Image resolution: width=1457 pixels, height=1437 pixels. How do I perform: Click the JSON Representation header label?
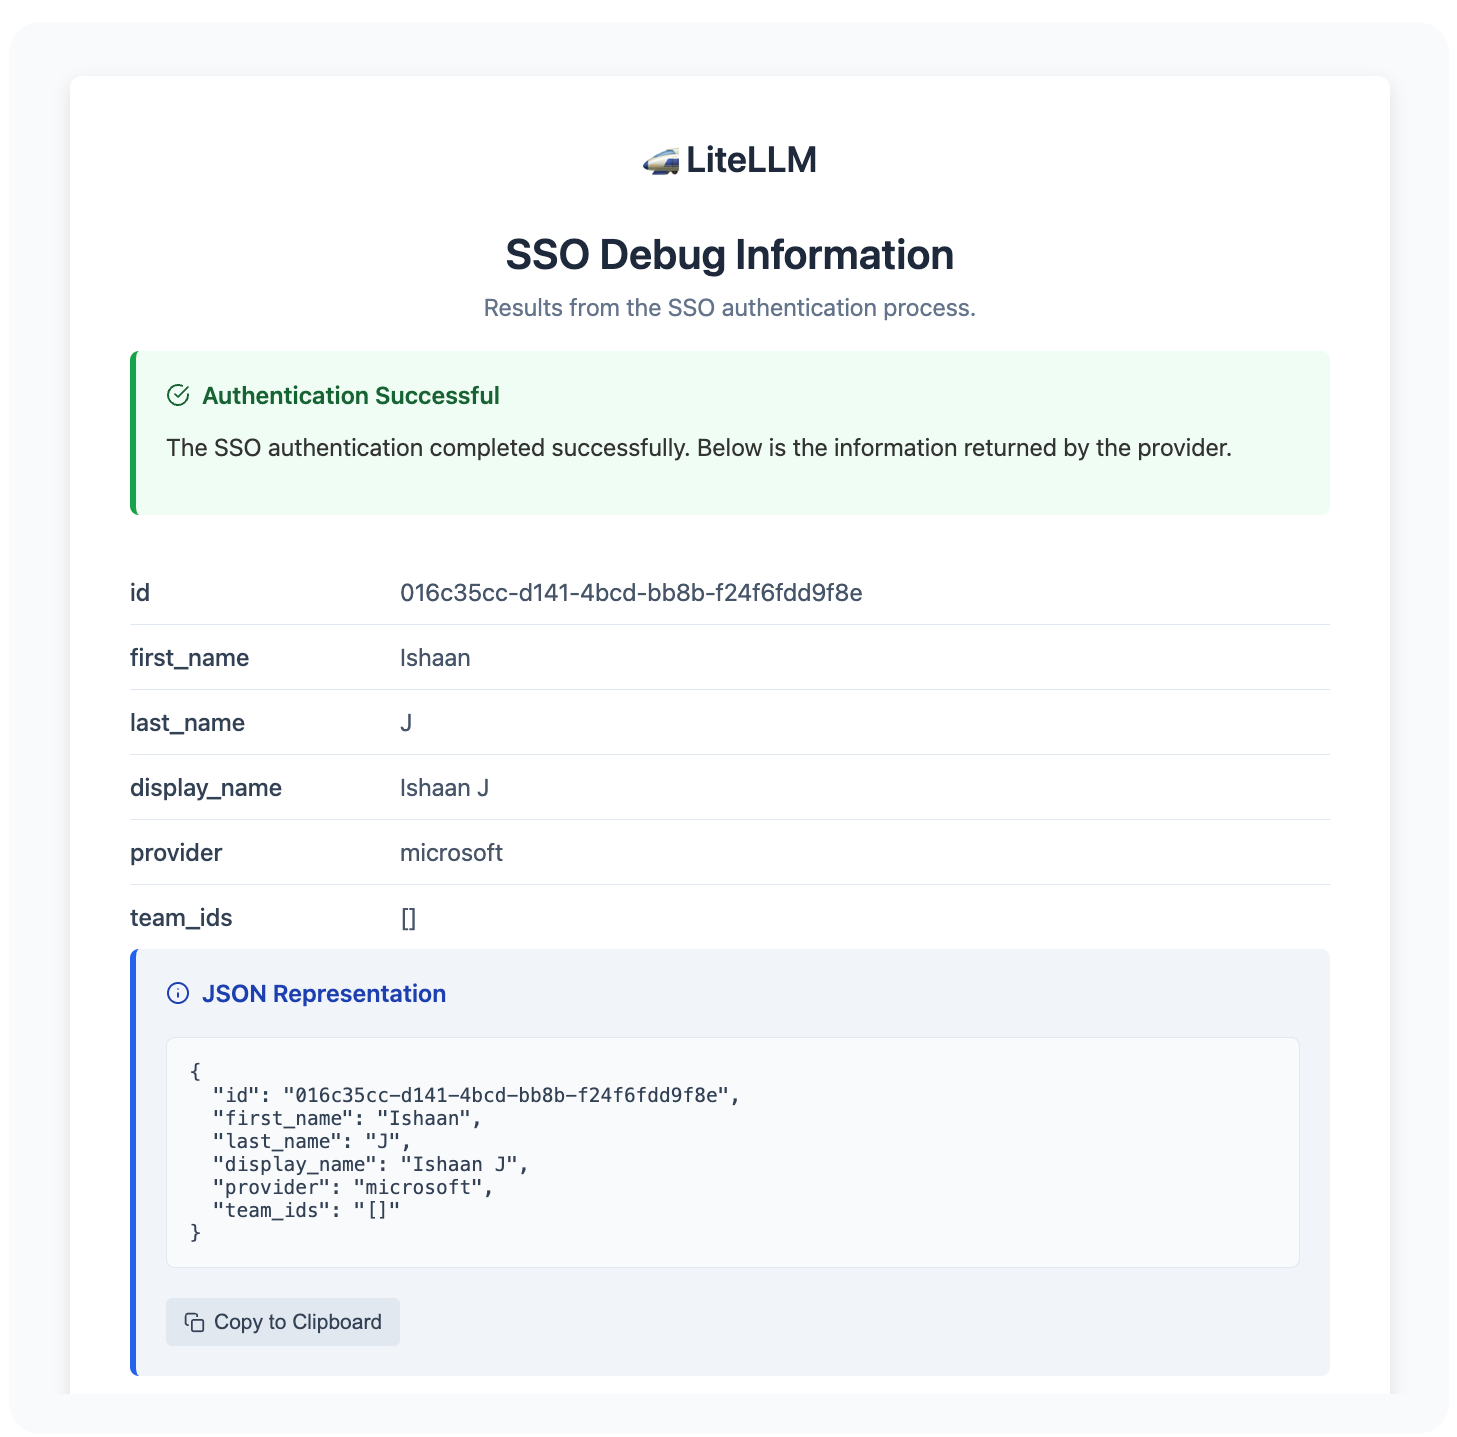(325, 993)
